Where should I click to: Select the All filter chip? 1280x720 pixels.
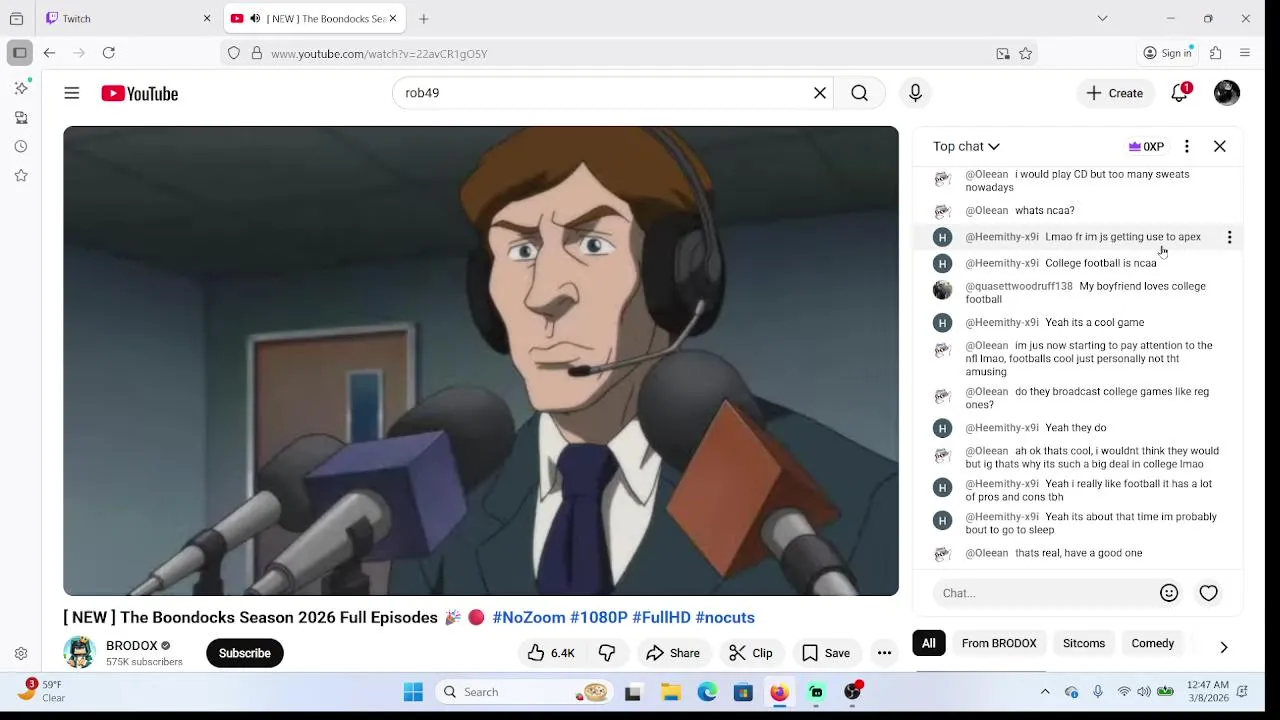929,643
